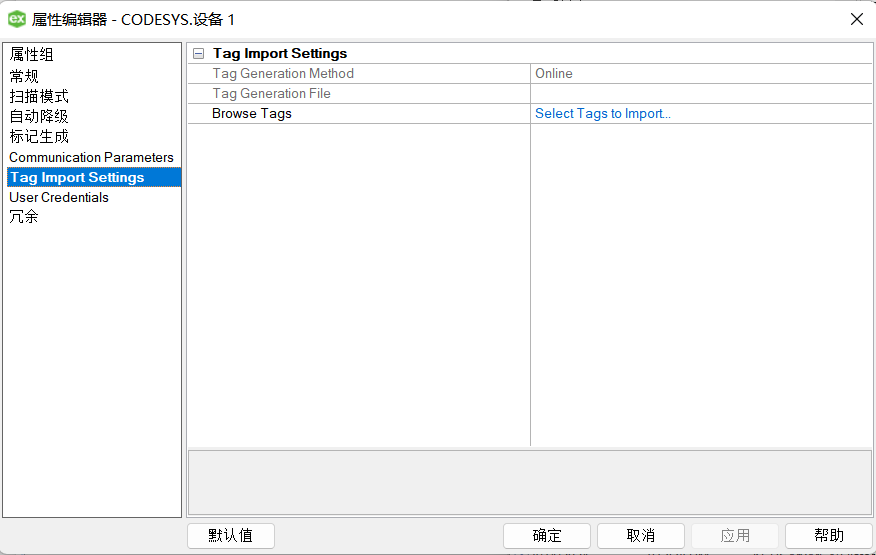Select 标记生成 in the sidebar
Image resolution: width=876 pixels, height=555 pixels.
point(39,136)
